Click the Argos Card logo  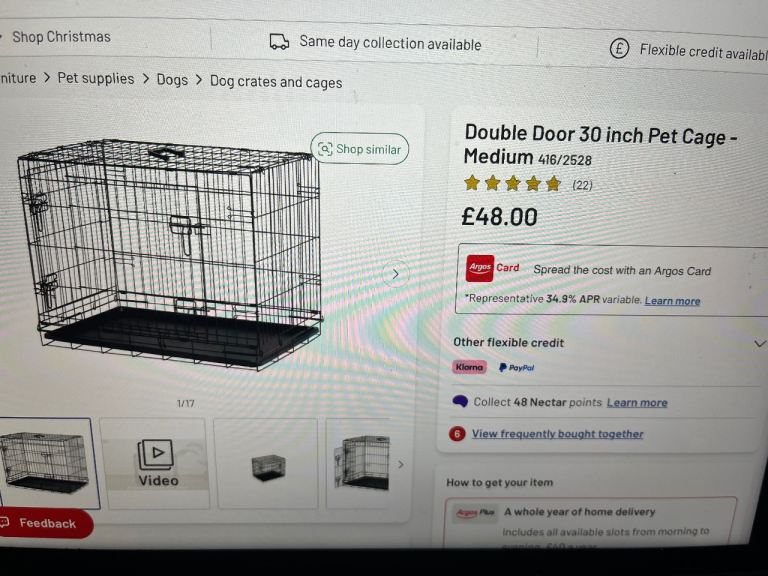[x=480, y=268]
